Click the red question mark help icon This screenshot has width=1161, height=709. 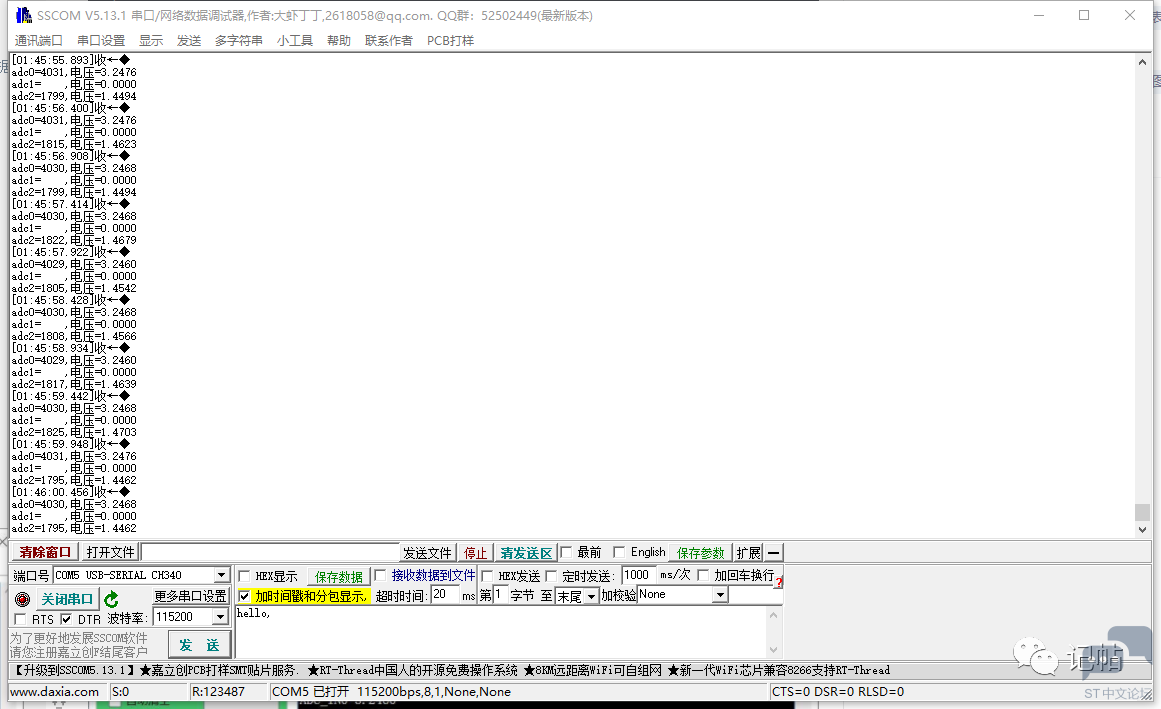coord(779,582)
